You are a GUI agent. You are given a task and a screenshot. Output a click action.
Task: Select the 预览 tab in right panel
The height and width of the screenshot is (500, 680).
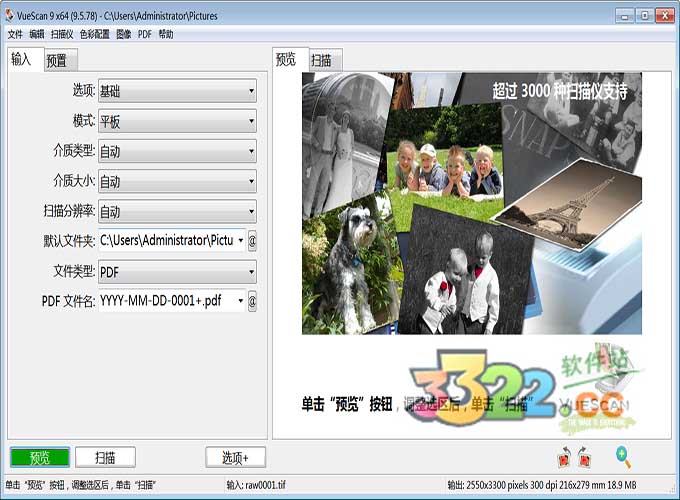point(291,59)
